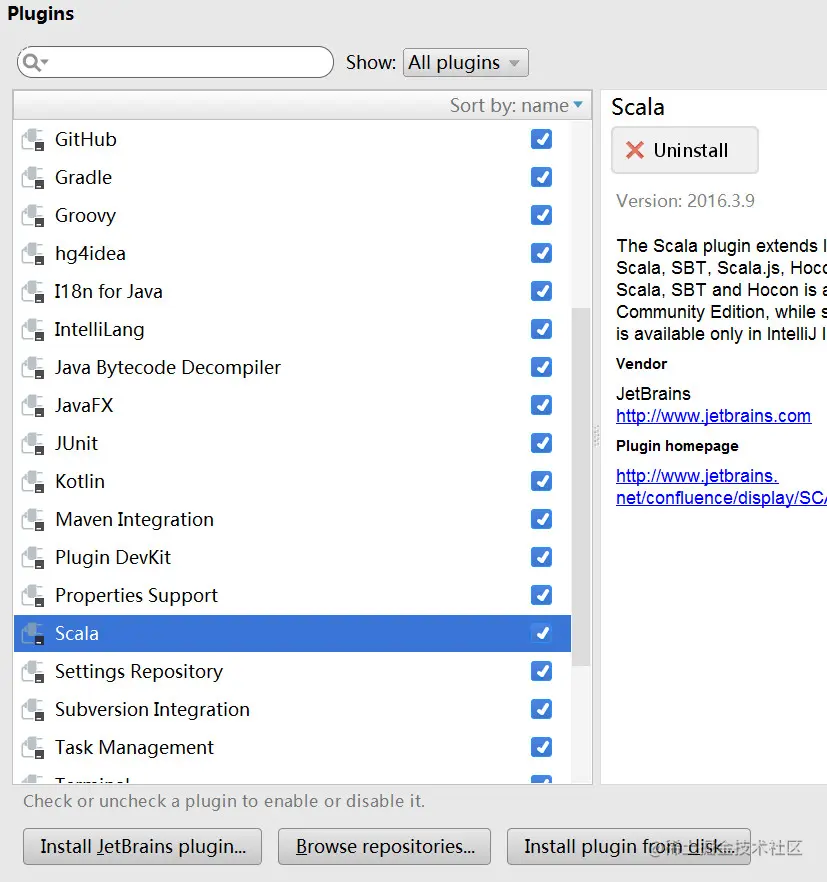Image resolution: width=827 pixels, height=882 pixels.
Task: Disable Java Bytecode Decompiler plugin checkbox
Action: pos(541,367)
